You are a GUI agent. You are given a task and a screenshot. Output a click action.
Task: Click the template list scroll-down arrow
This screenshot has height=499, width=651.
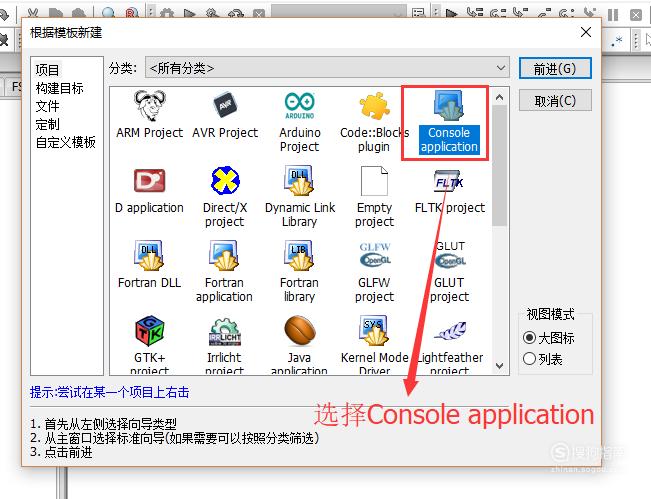click(x=499, y=366)
